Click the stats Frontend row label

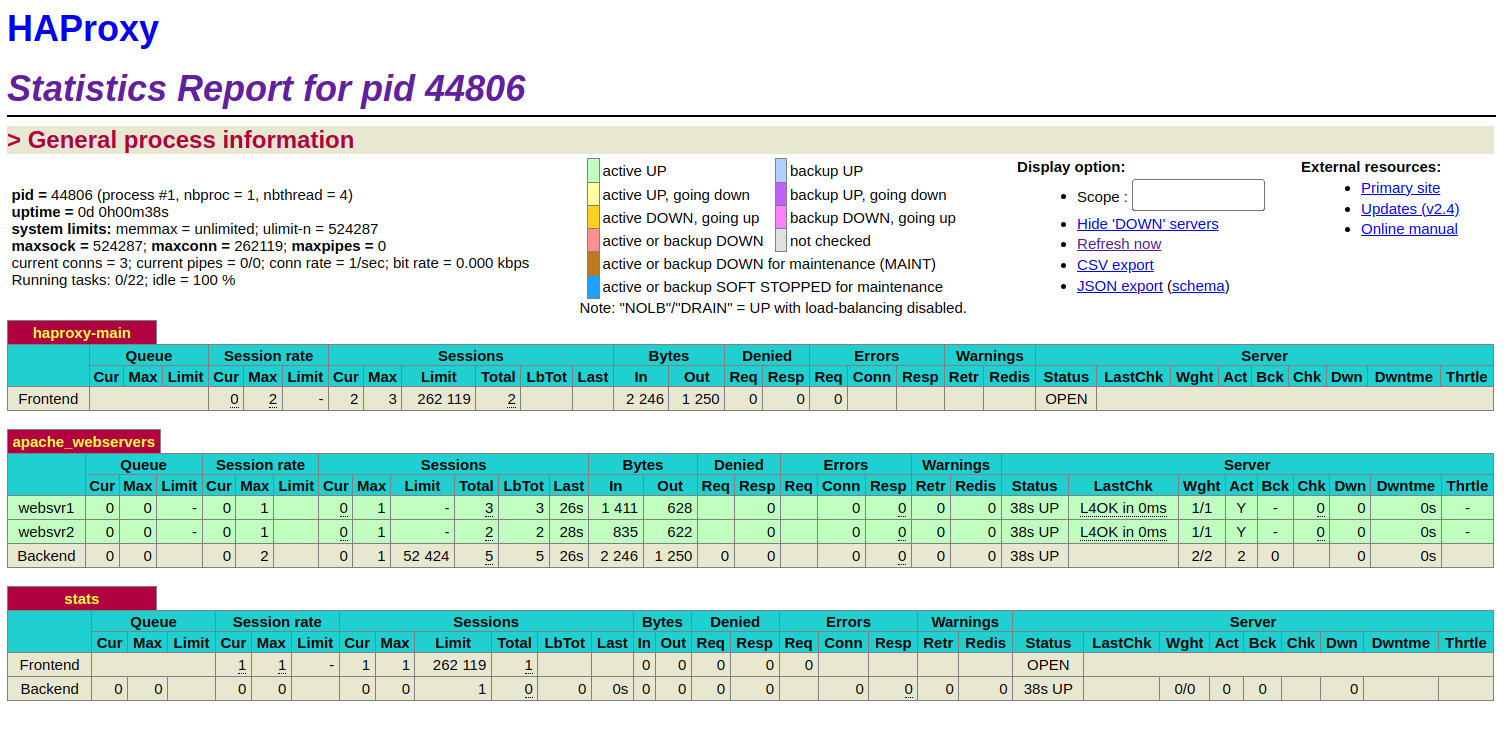[49, 665]
